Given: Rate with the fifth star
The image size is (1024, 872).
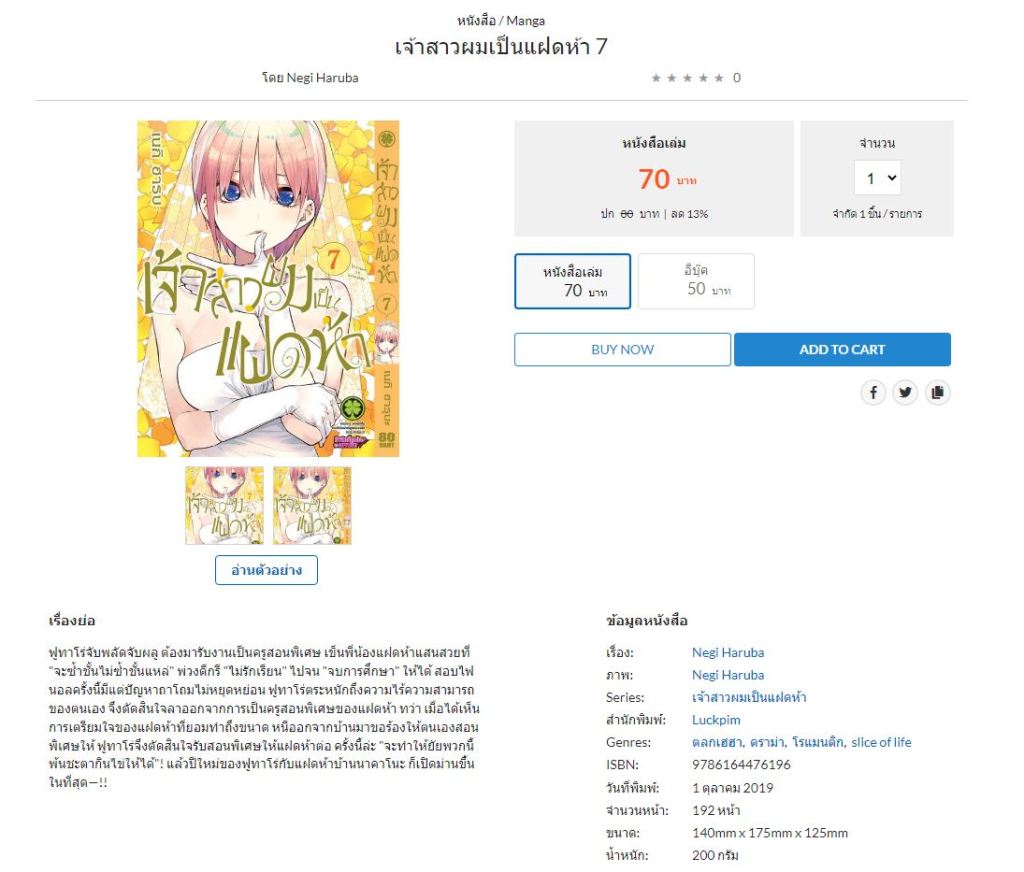Looking at the screenshot, I should coord(718,78).
